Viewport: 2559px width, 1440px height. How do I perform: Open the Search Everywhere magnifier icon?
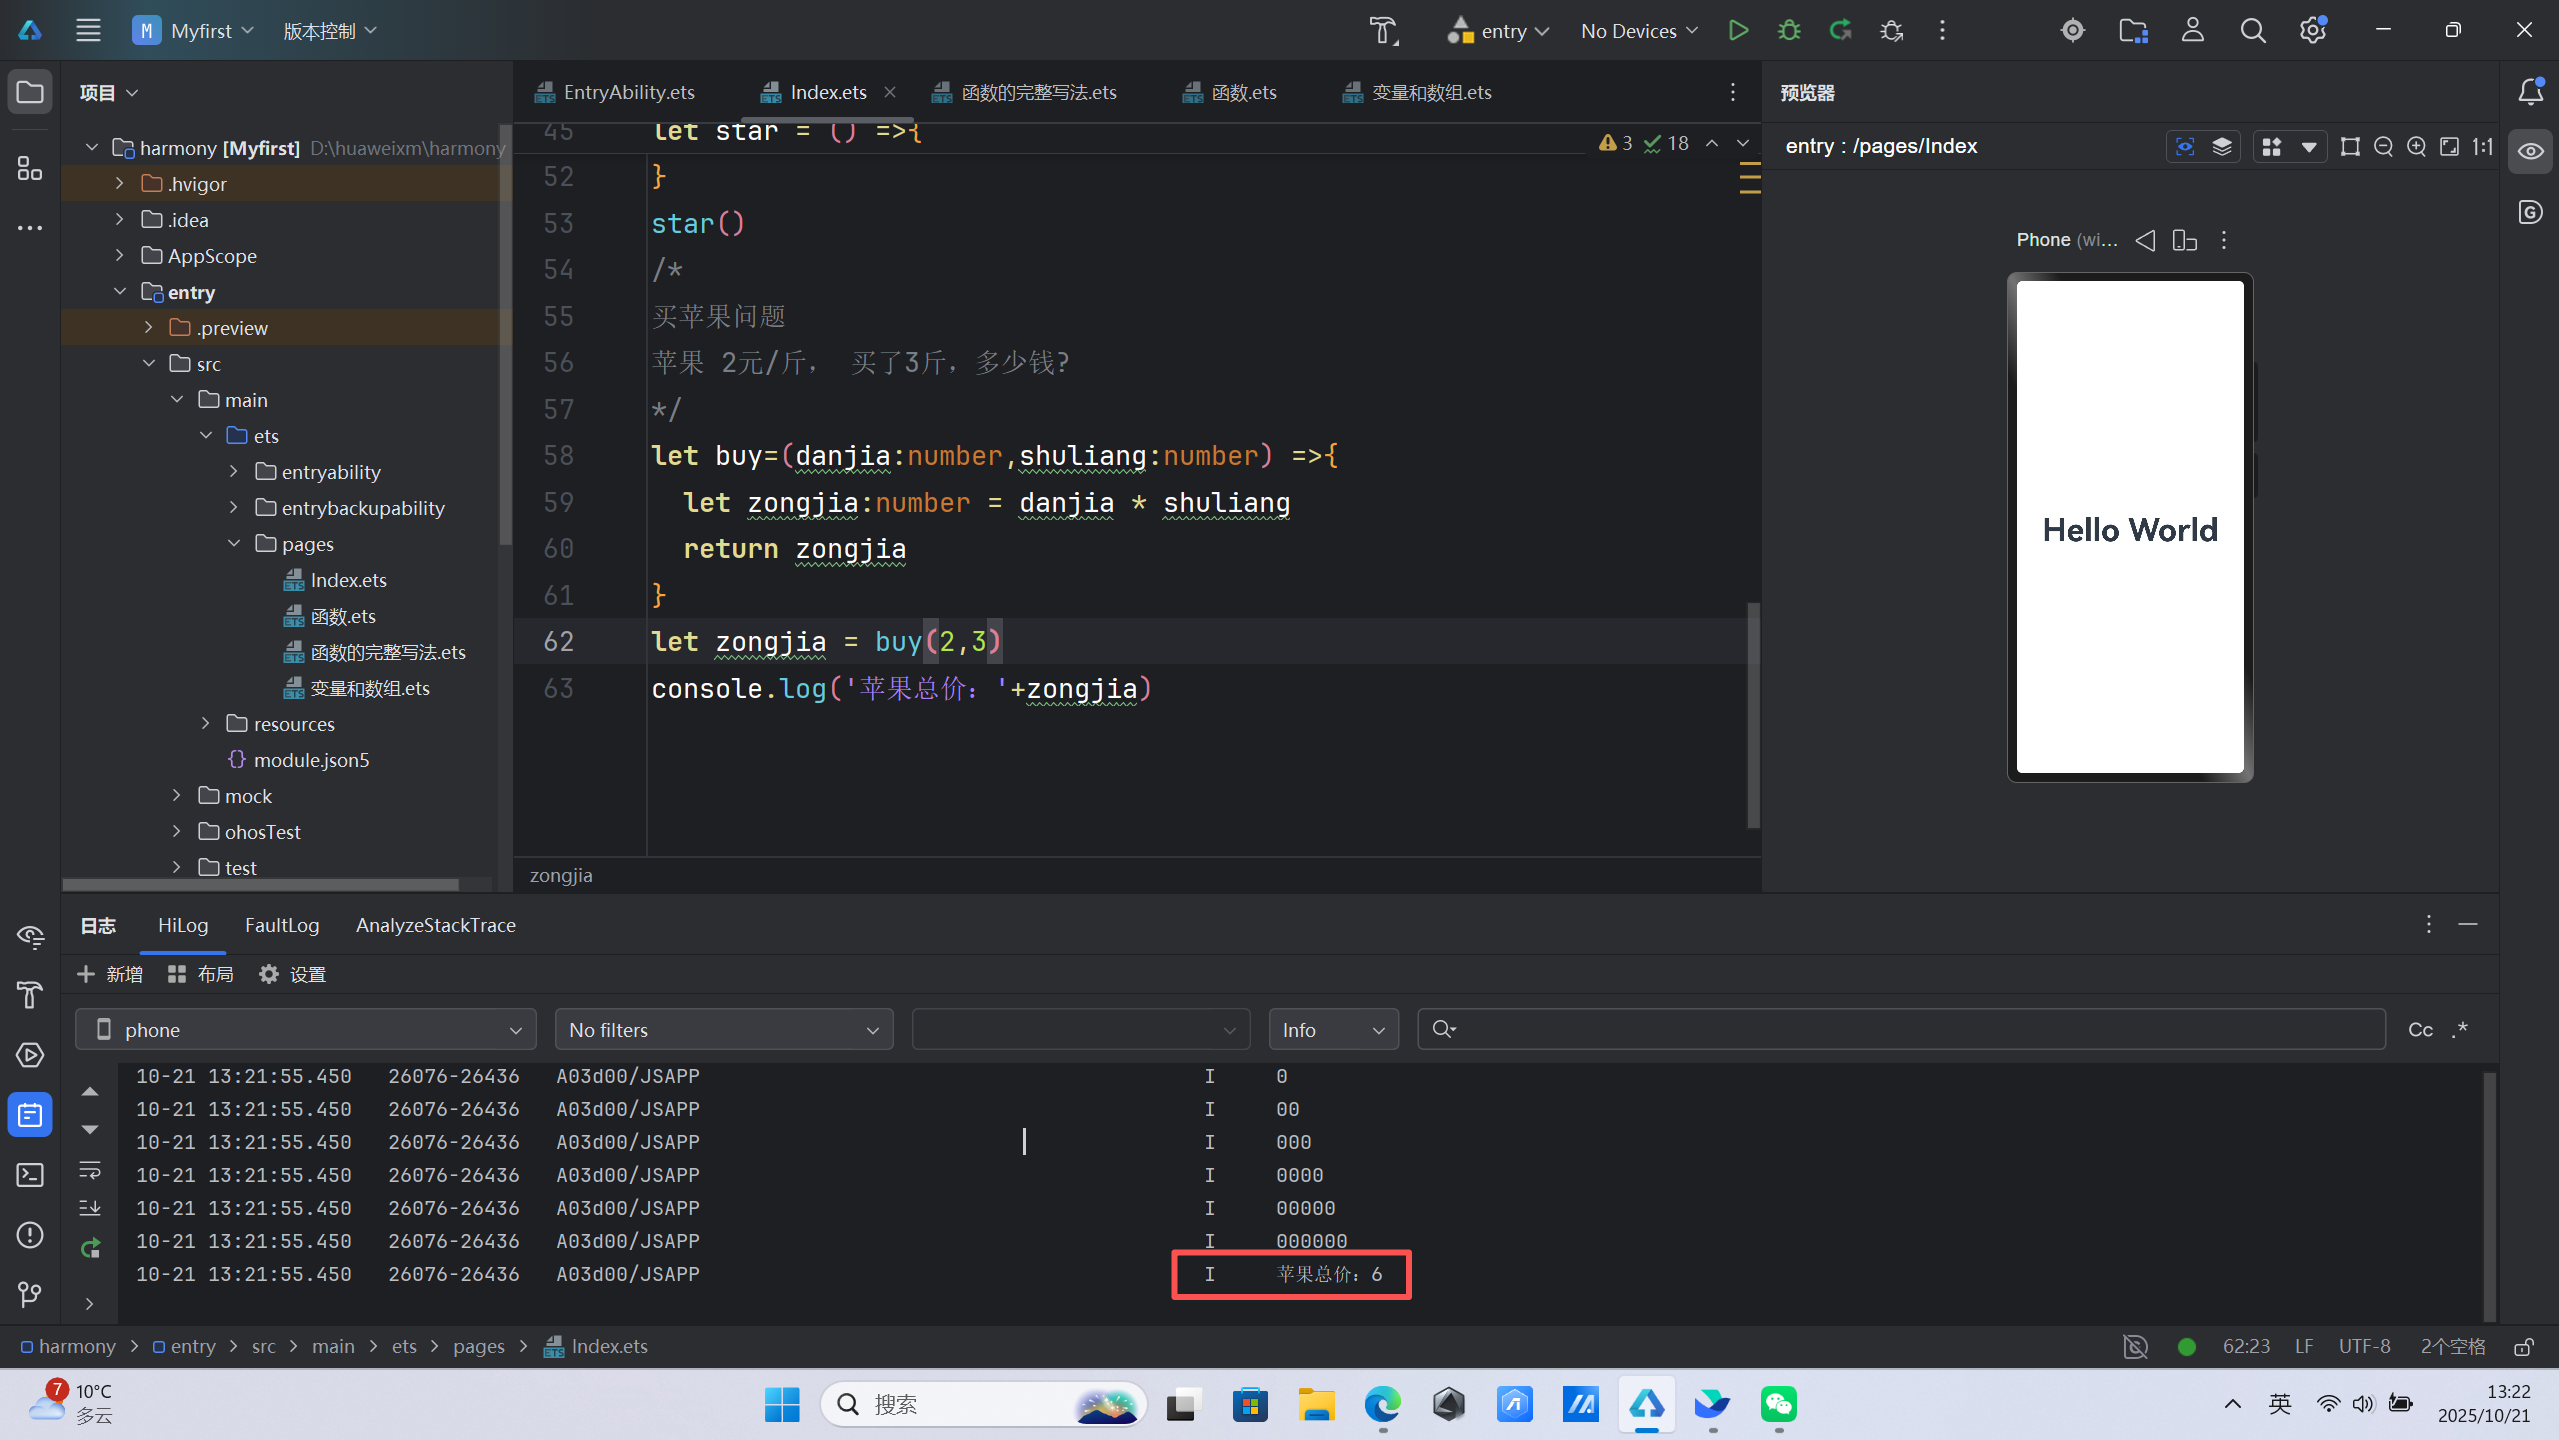pyautogui.click(x=2252, y=30)
